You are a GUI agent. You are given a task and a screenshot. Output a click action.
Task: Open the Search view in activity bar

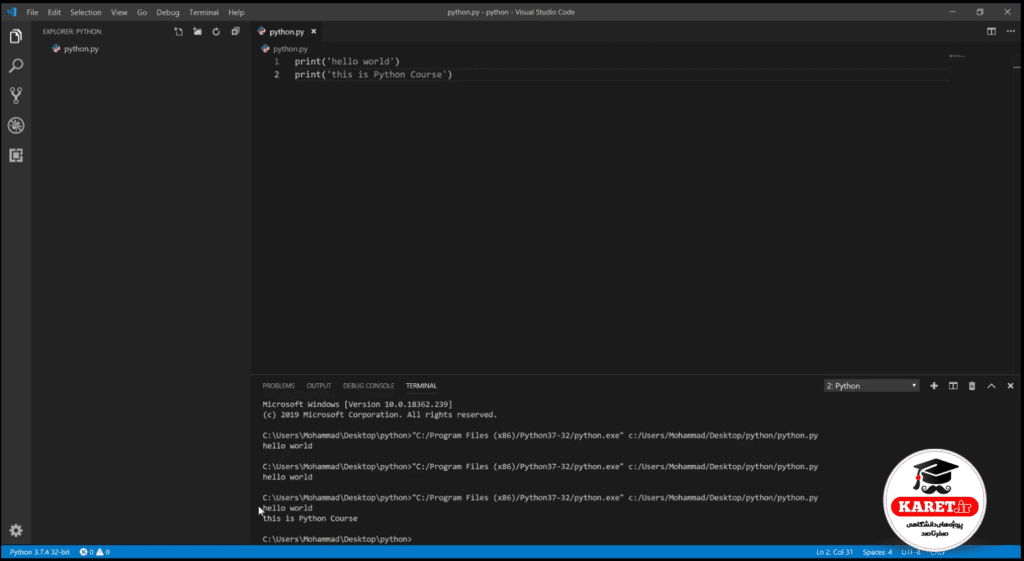[x=16, y=65]
